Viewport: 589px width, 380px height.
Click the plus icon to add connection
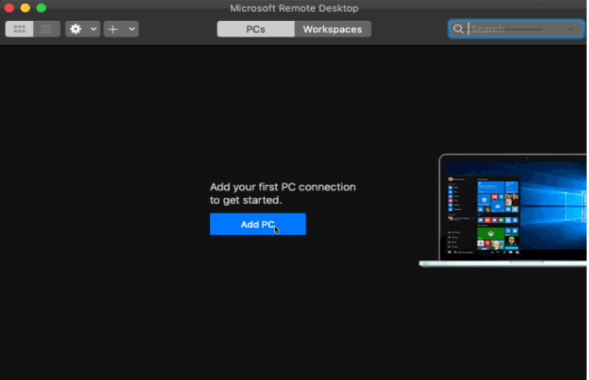click(113, 29)
